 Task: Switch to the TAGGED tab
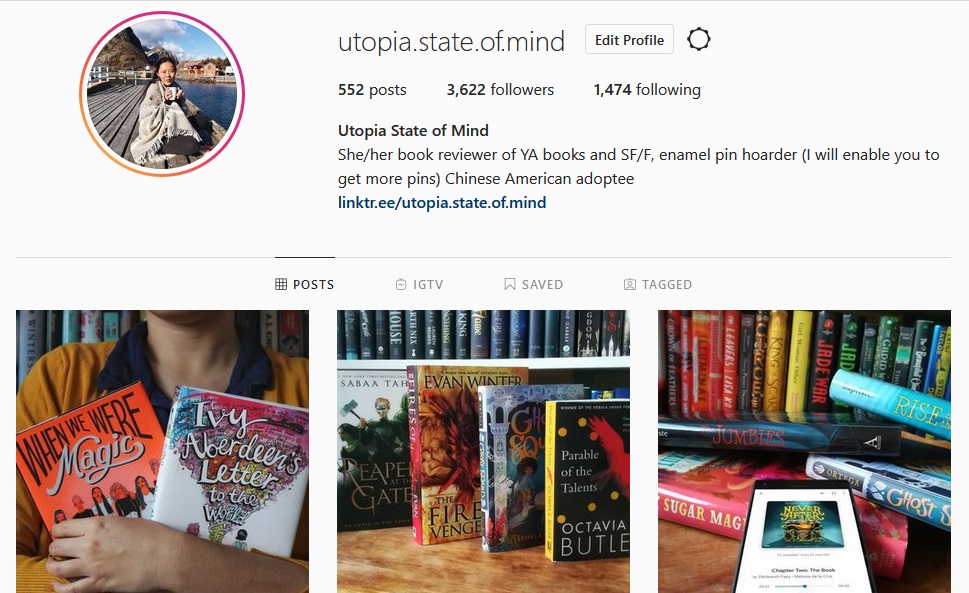[x=658, y=284]
